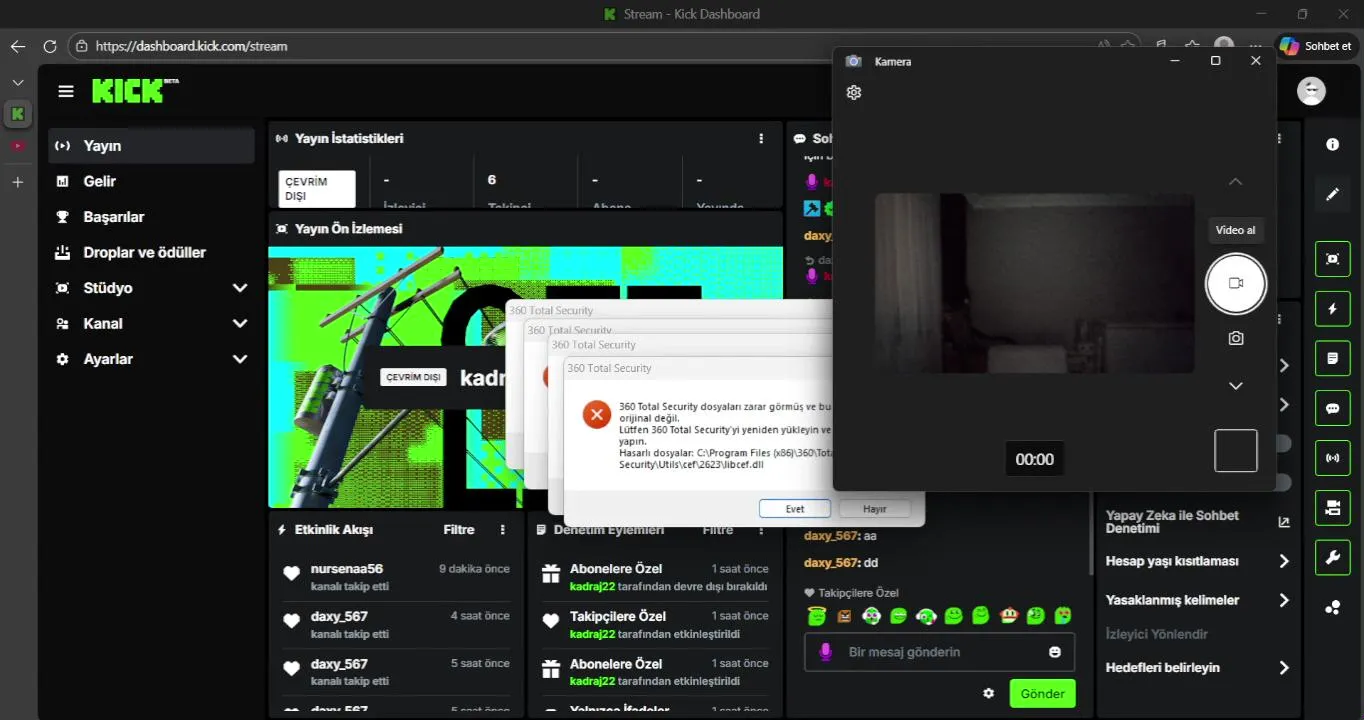Open the Kick hamburger menu

pos(66,91)
